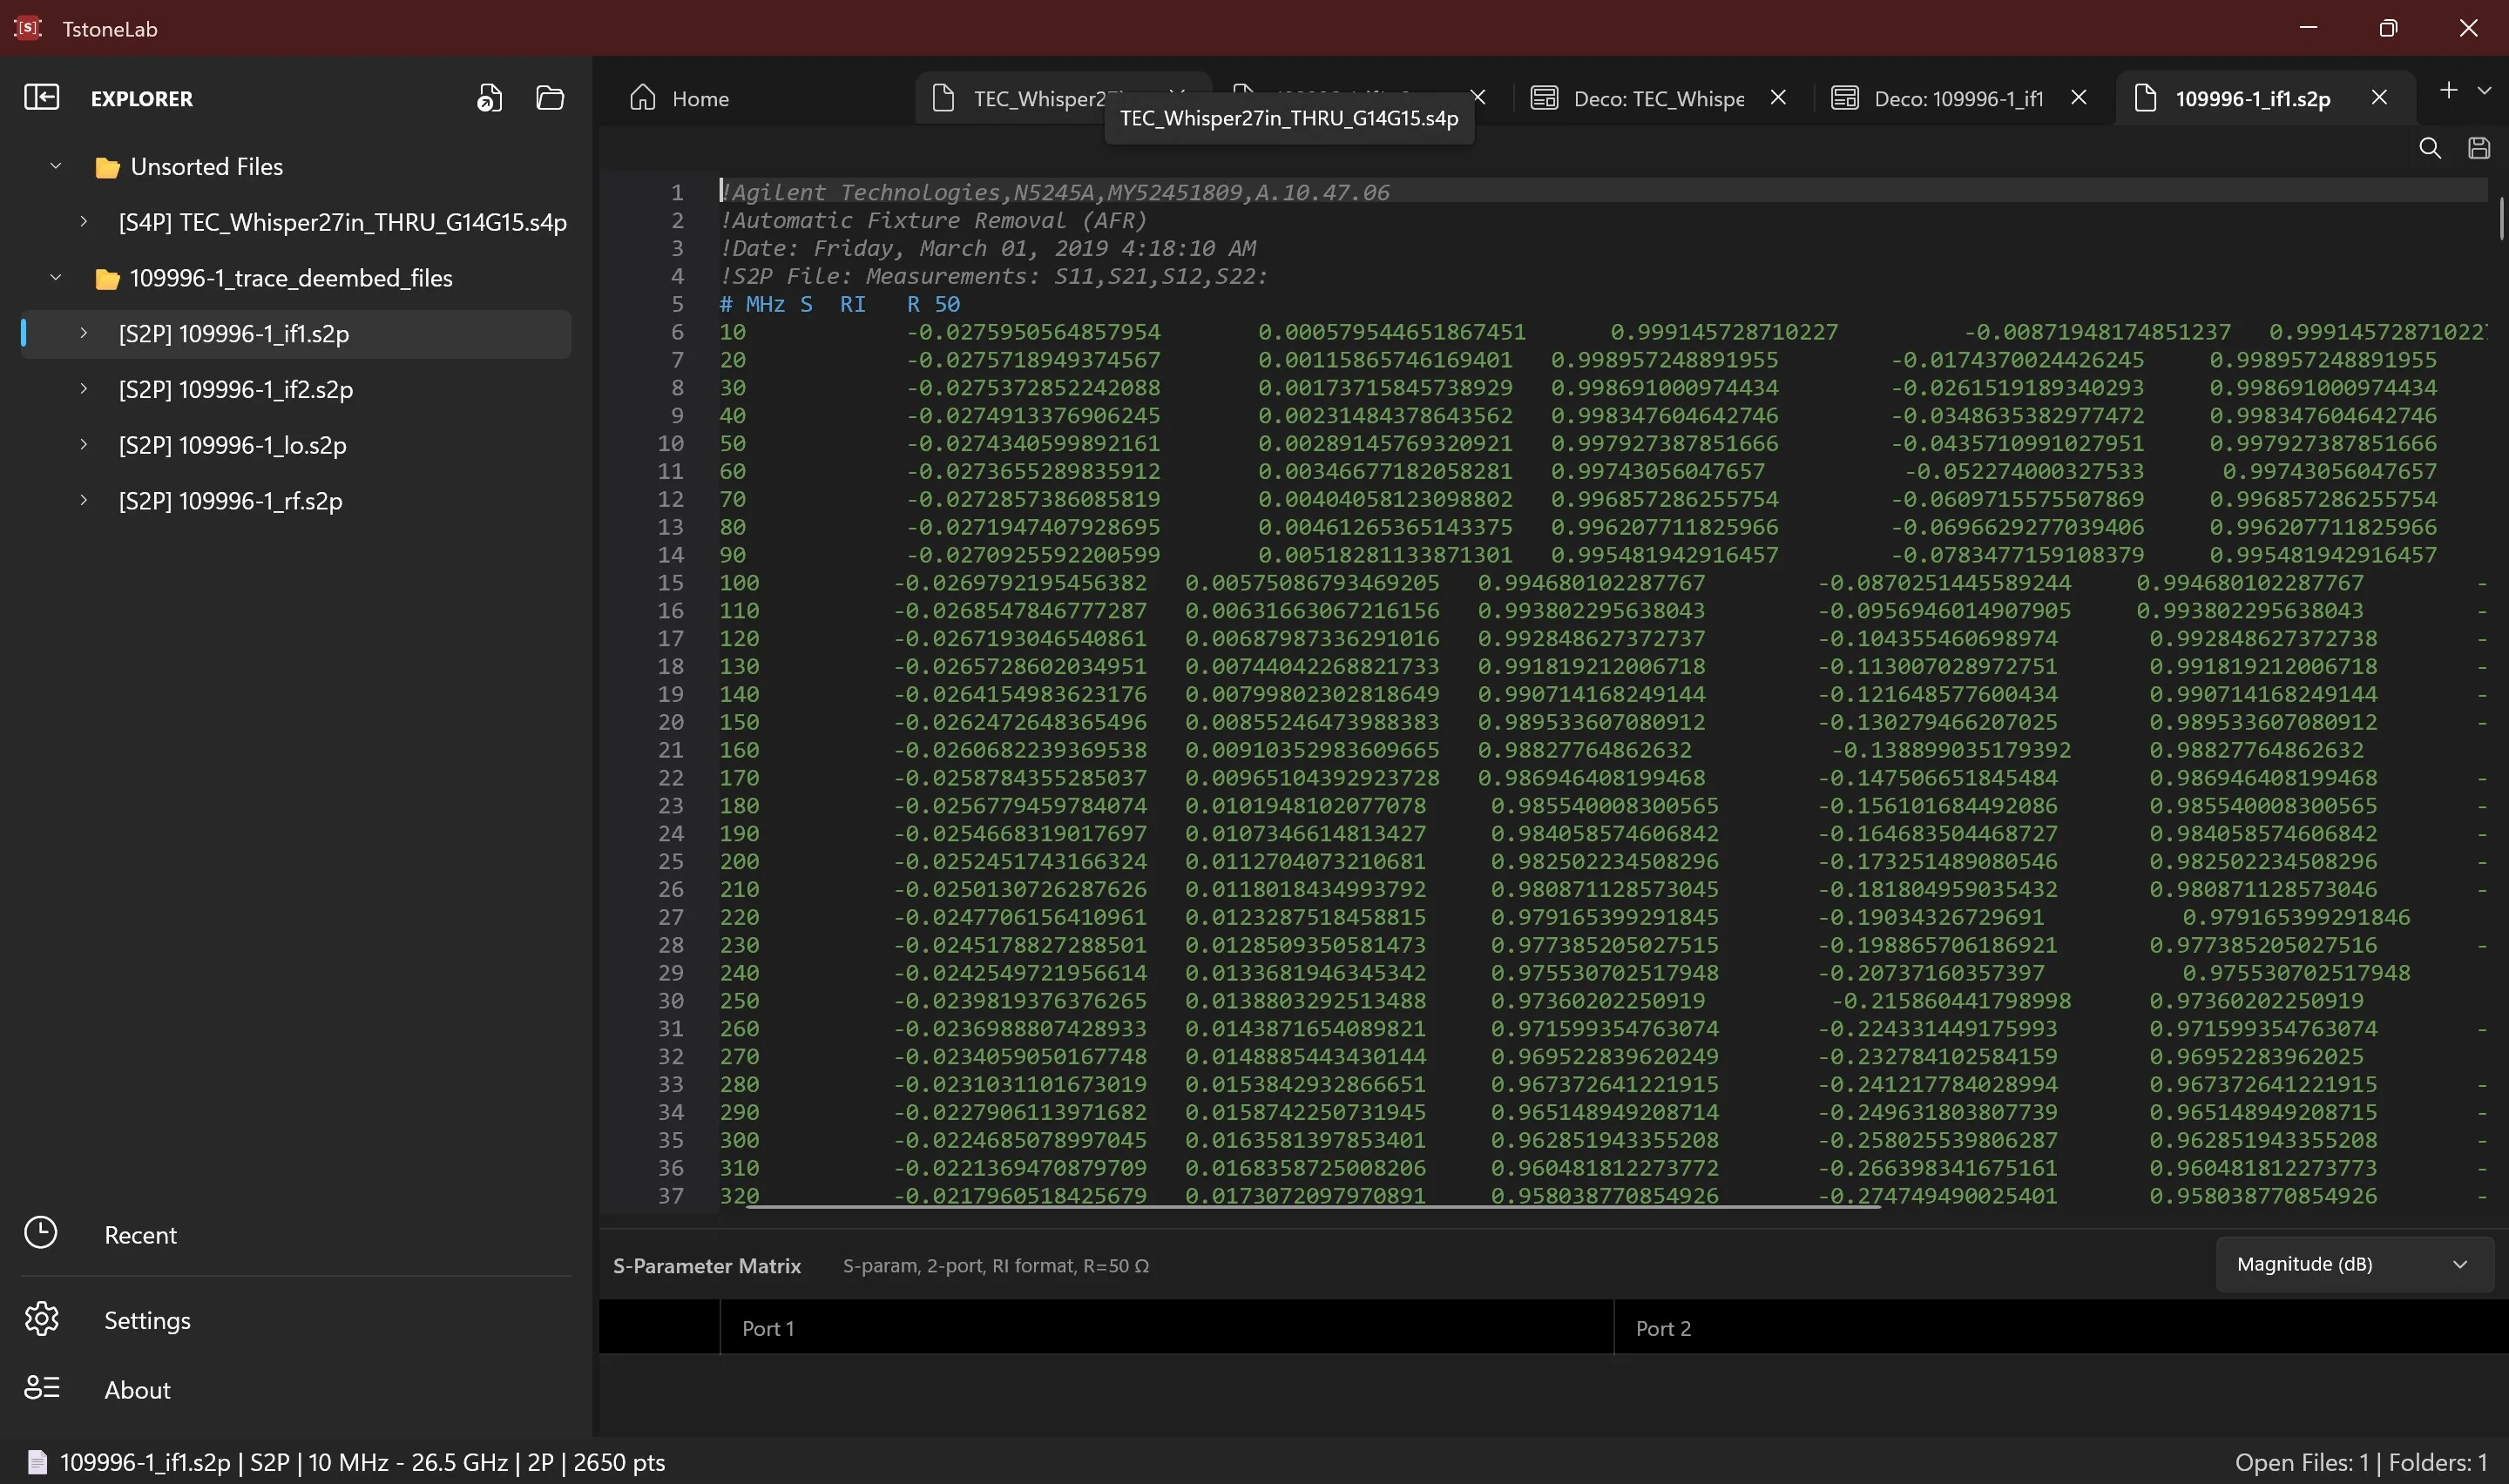This screenshot has height=1484, width=2509.
Task: Click the Recent clock icon
Action: [41, 1233]
